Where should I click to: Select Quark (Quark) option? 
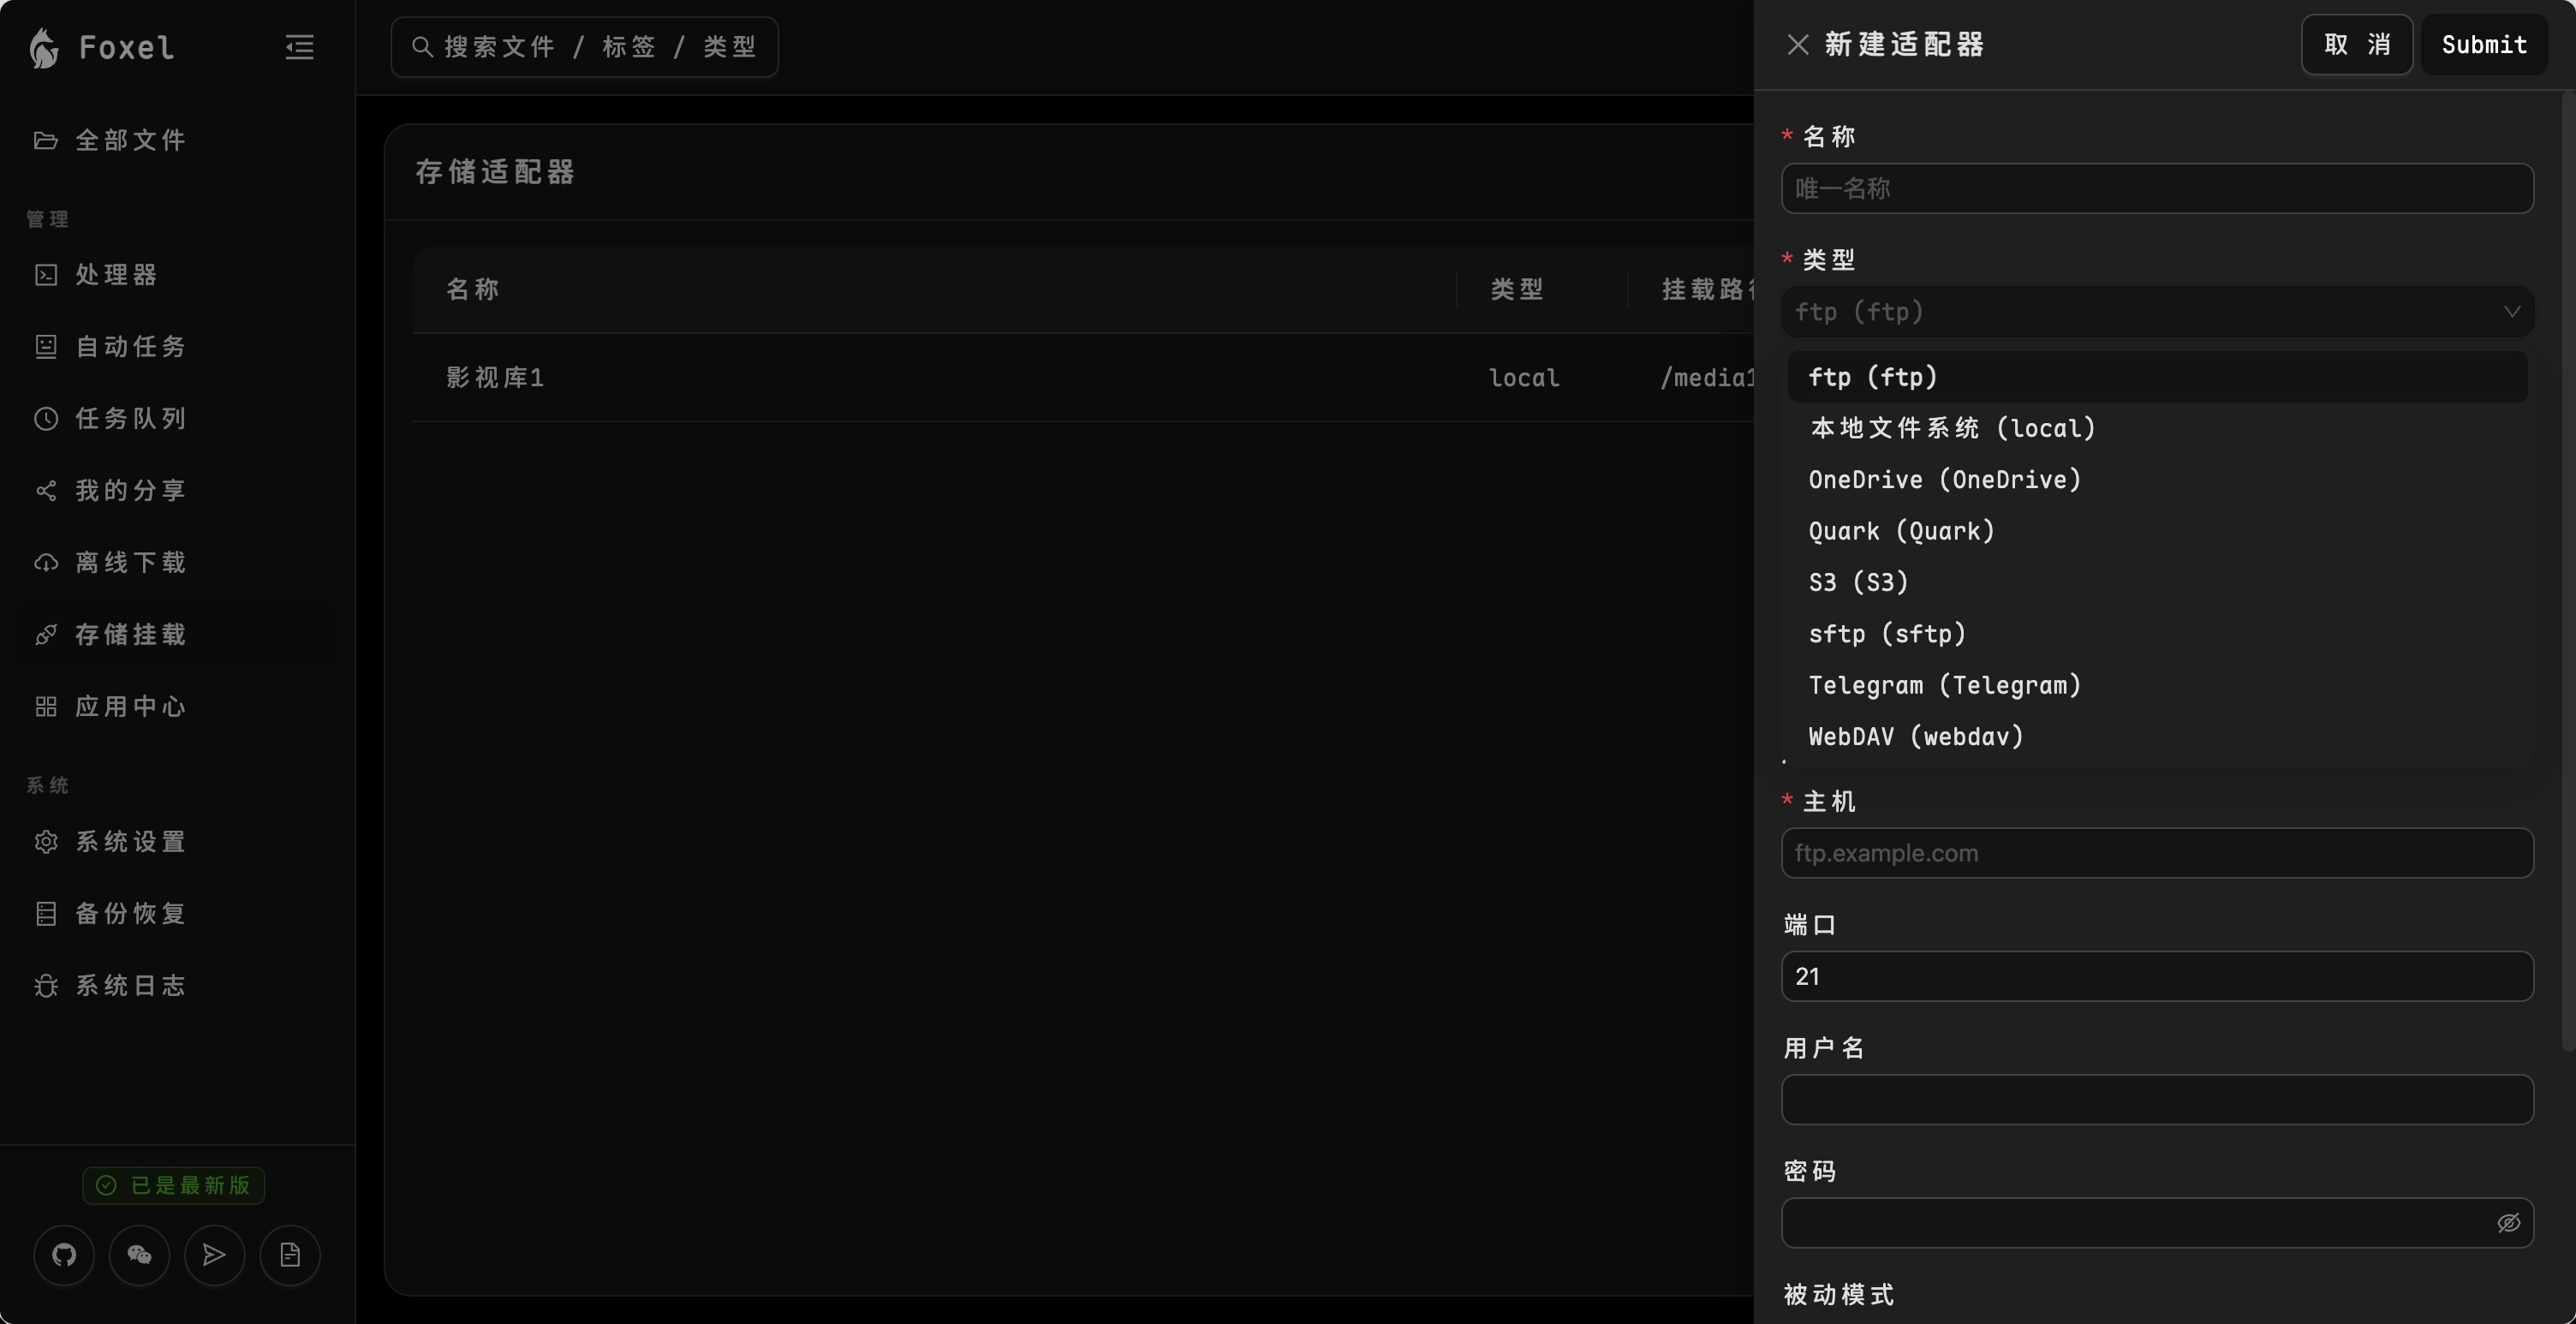click(2157, 531)
